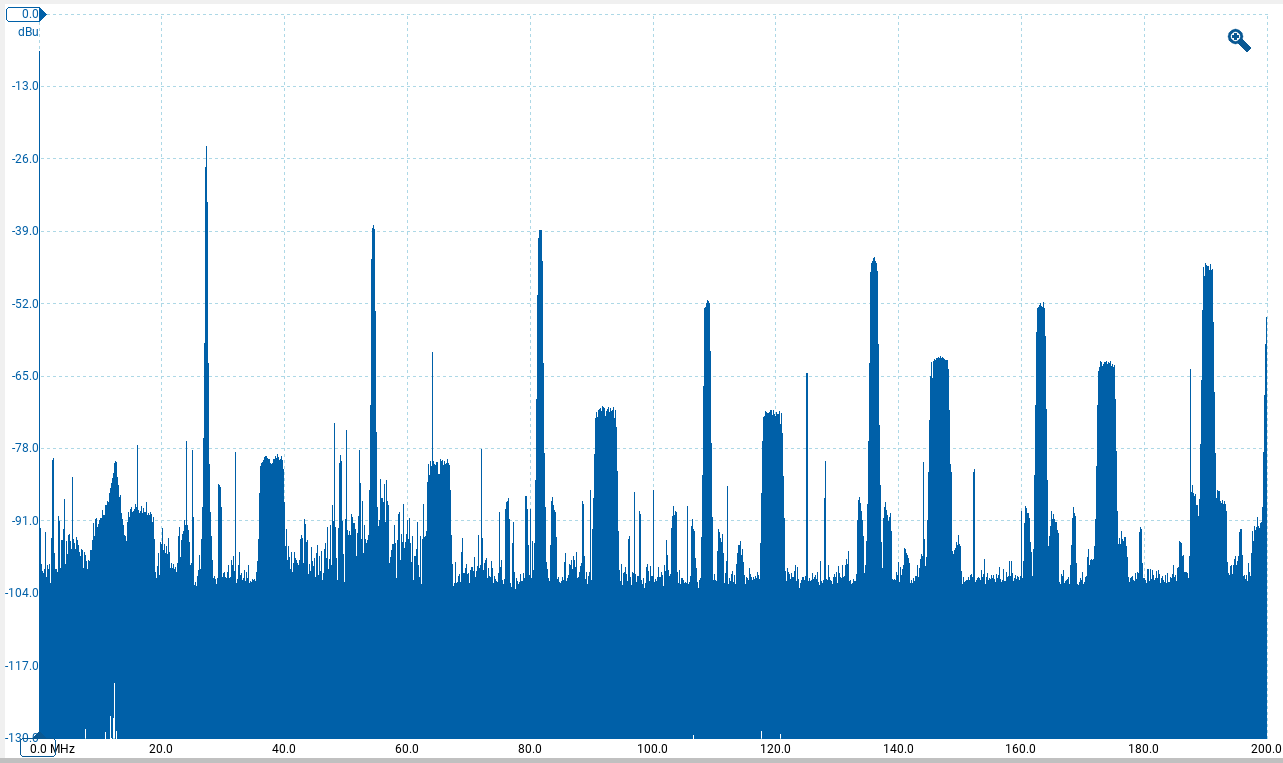Click the 100.0 label on frequency axis

point(652,748)
